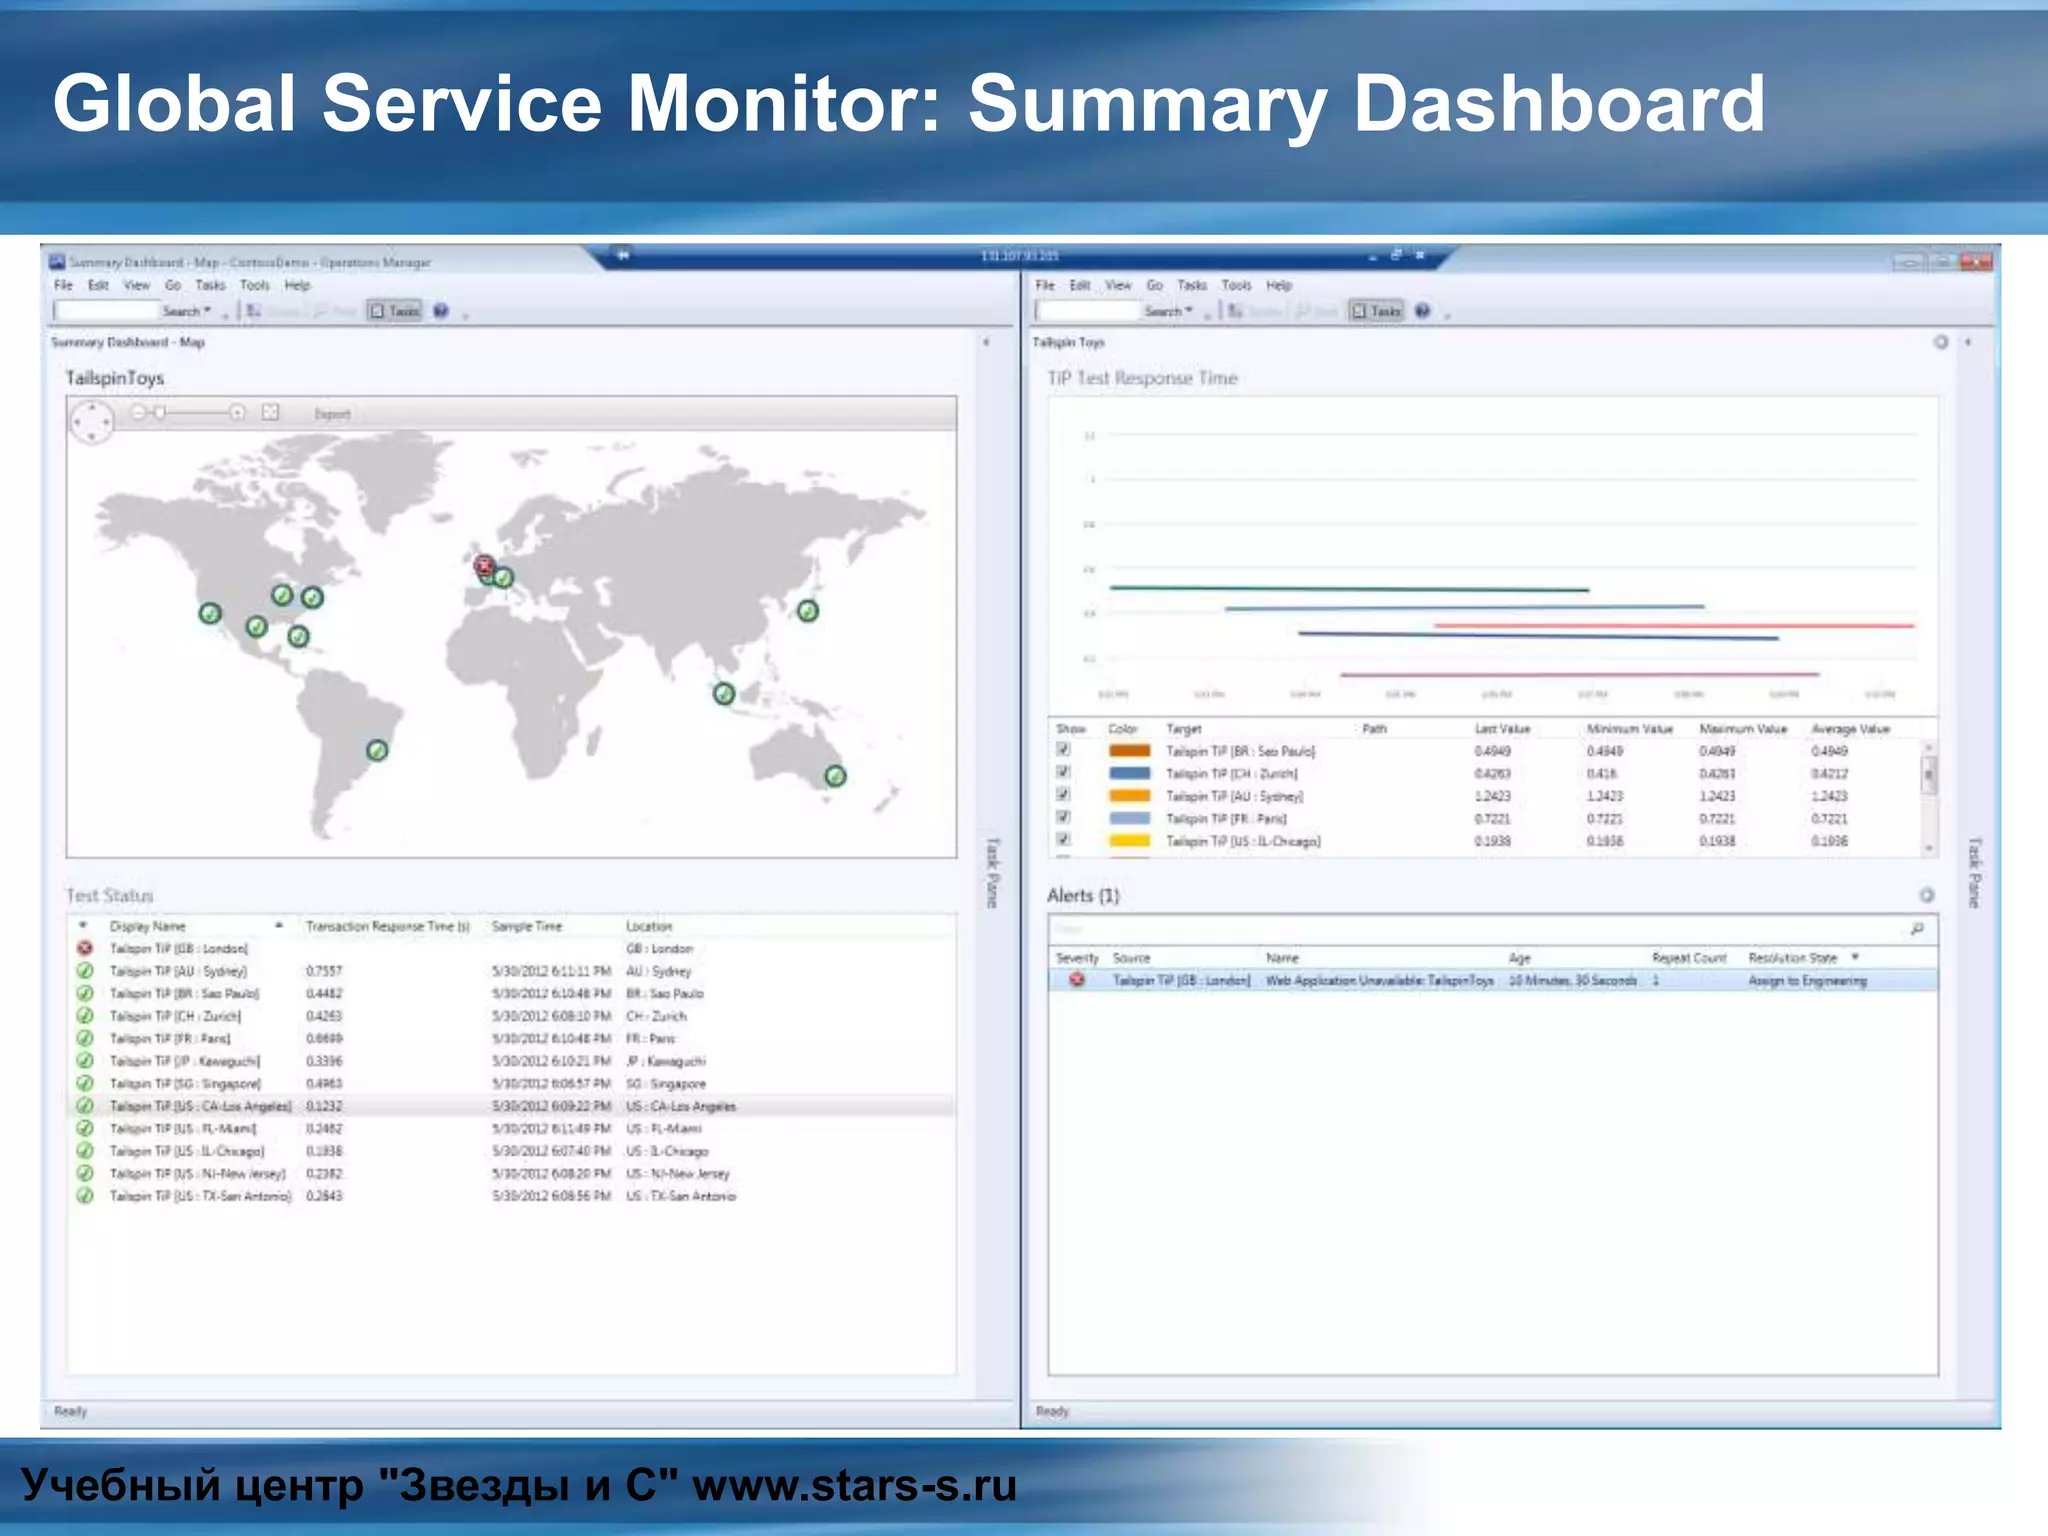Open Help icon in right window toolbar
The width and height of the screenshot is (2048, 1536).
tap(1423, 311)
